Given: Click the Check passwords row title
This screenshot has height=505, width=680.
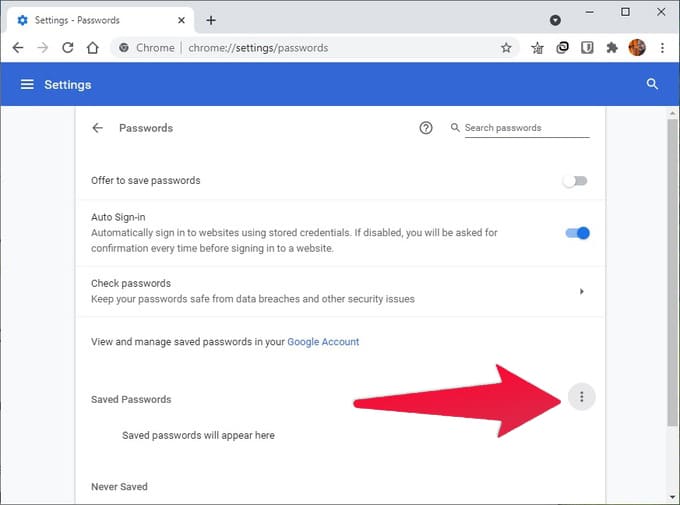Looking at the screenshot, I should (131, 283).
